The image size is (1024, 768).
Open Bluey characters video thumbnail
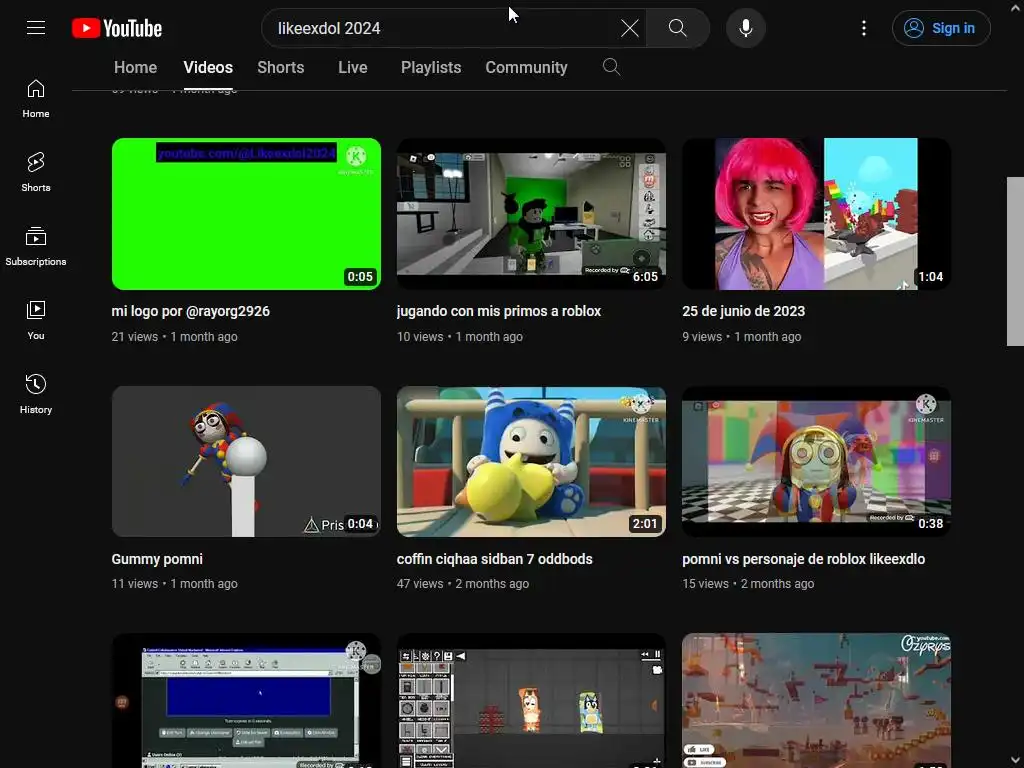tap(532, 700)
